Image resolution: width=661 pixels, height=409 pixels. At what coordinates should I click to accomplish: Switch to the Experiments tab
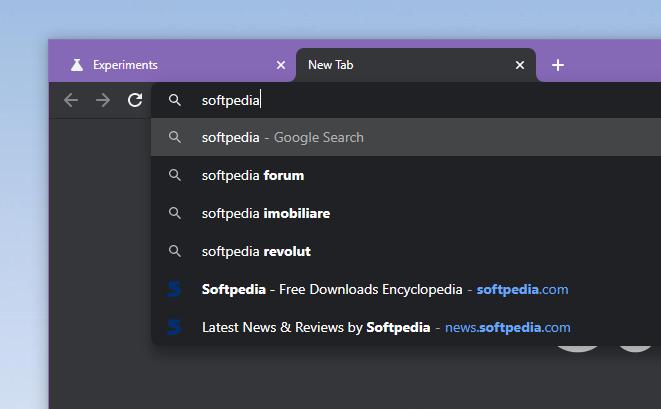pyautogui.click(x=172, y=65)
